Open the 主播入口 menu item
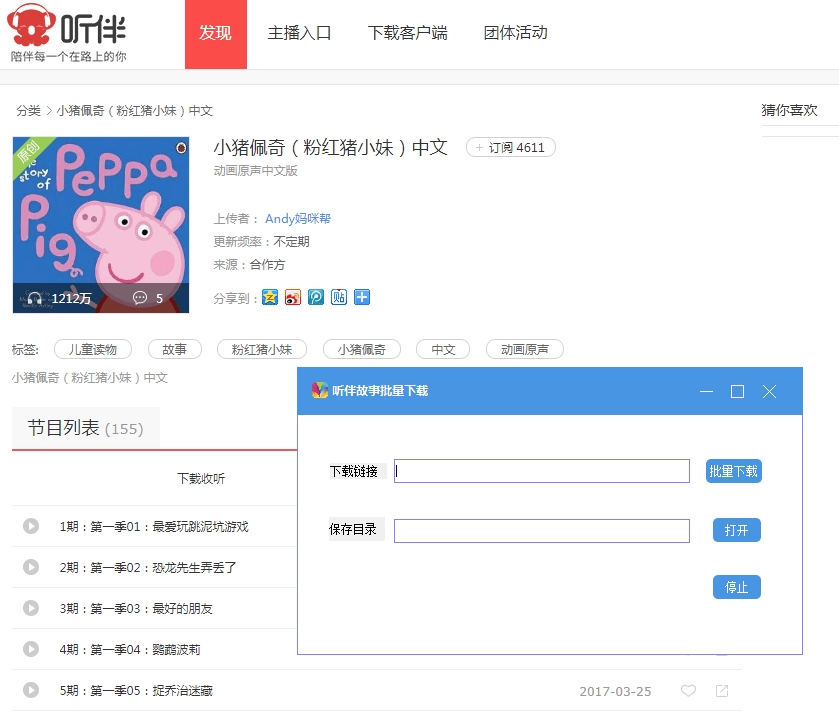 coord(299,33)
